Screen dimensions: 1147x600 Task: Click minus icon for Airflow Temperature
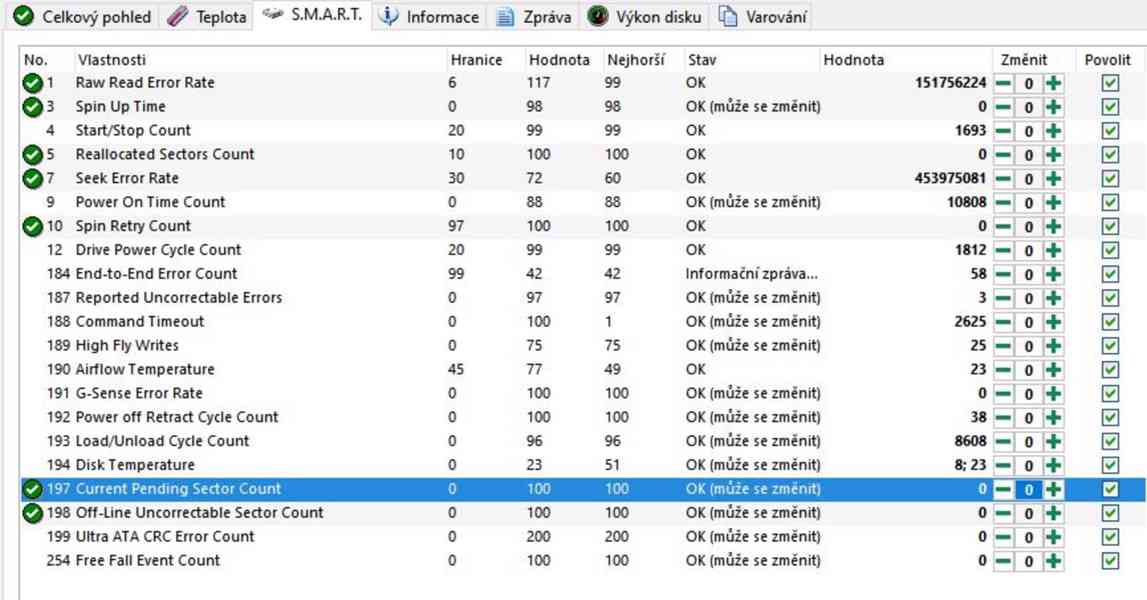(1004, 370)
